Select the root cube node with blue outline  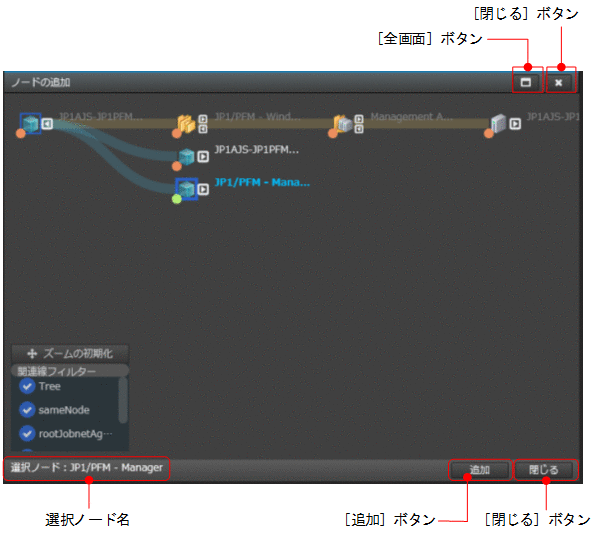pos(31,123)
